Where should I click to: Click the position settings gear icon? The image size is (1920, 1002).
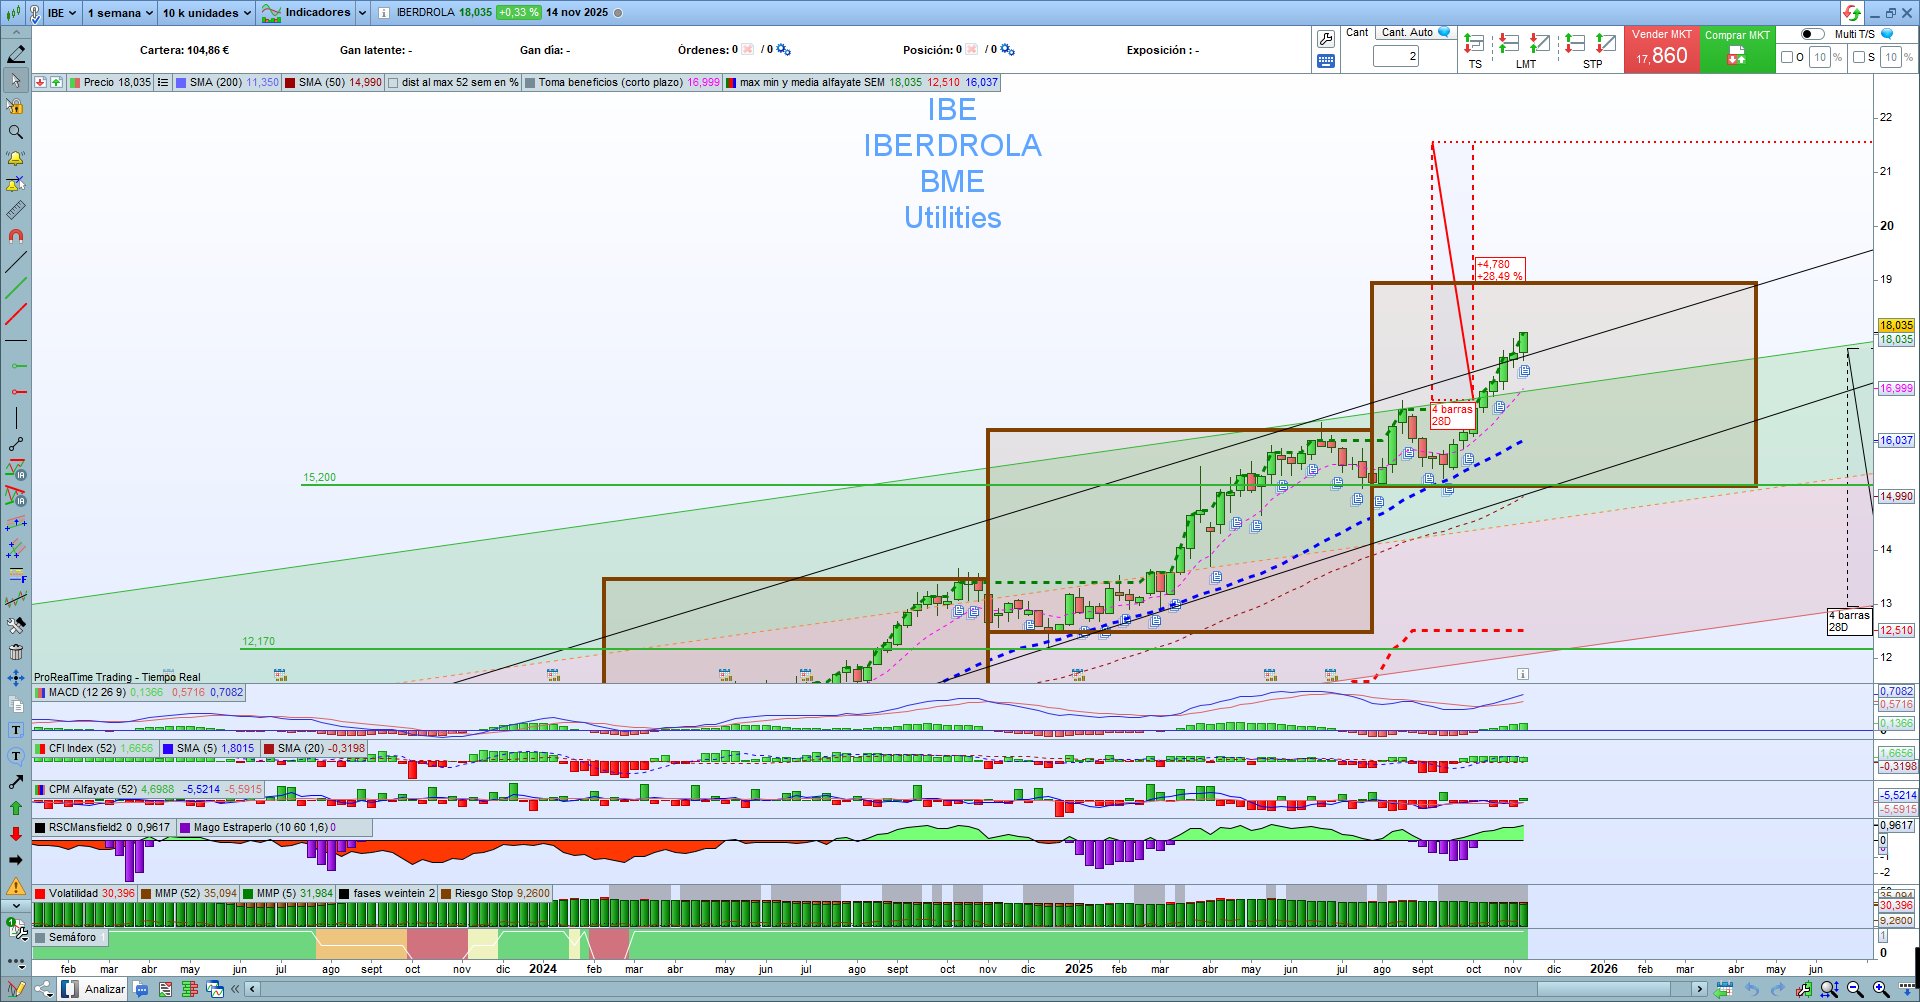(1007, 50)
